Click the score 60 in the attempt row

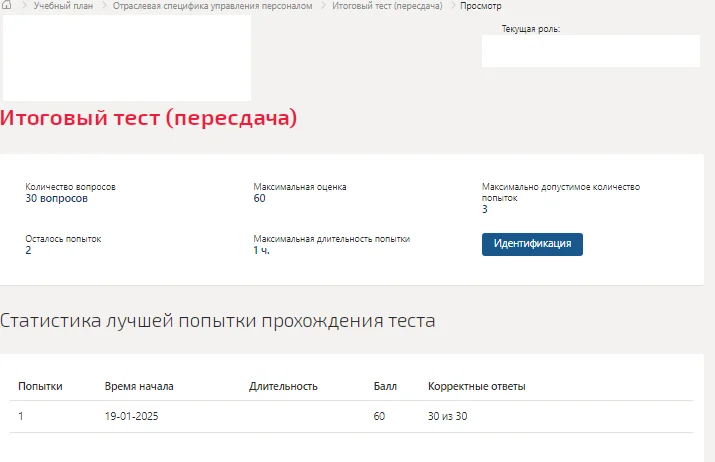pyautogui.click(x=379, y=416)
